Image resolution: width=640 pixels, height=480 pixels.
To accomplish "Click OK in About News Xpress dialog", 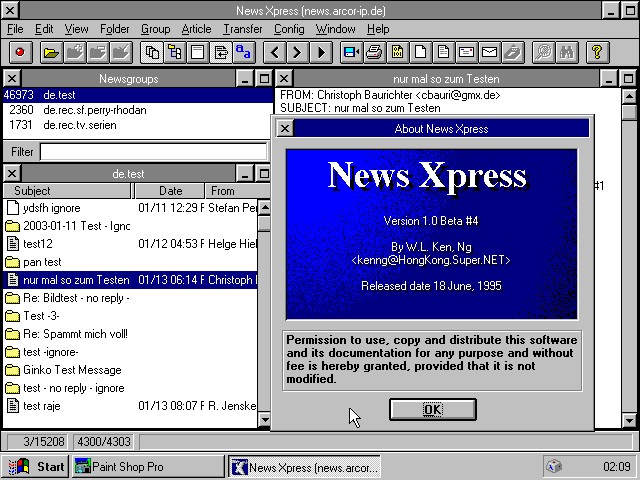I will tap(433, 409).
